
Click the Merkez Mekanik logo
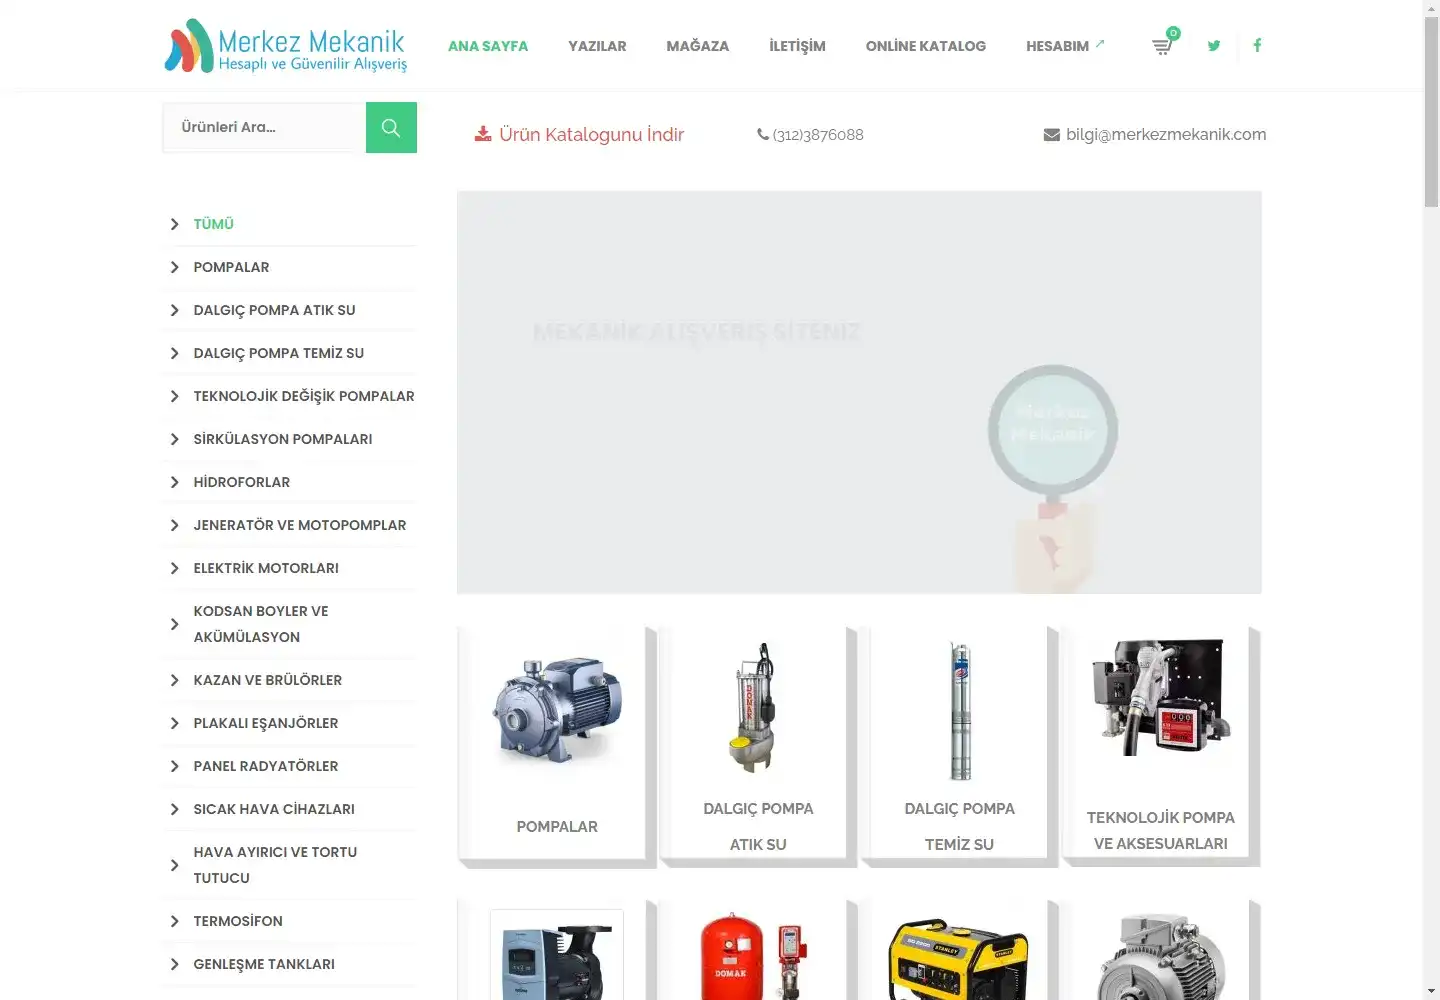pos(286,46)
